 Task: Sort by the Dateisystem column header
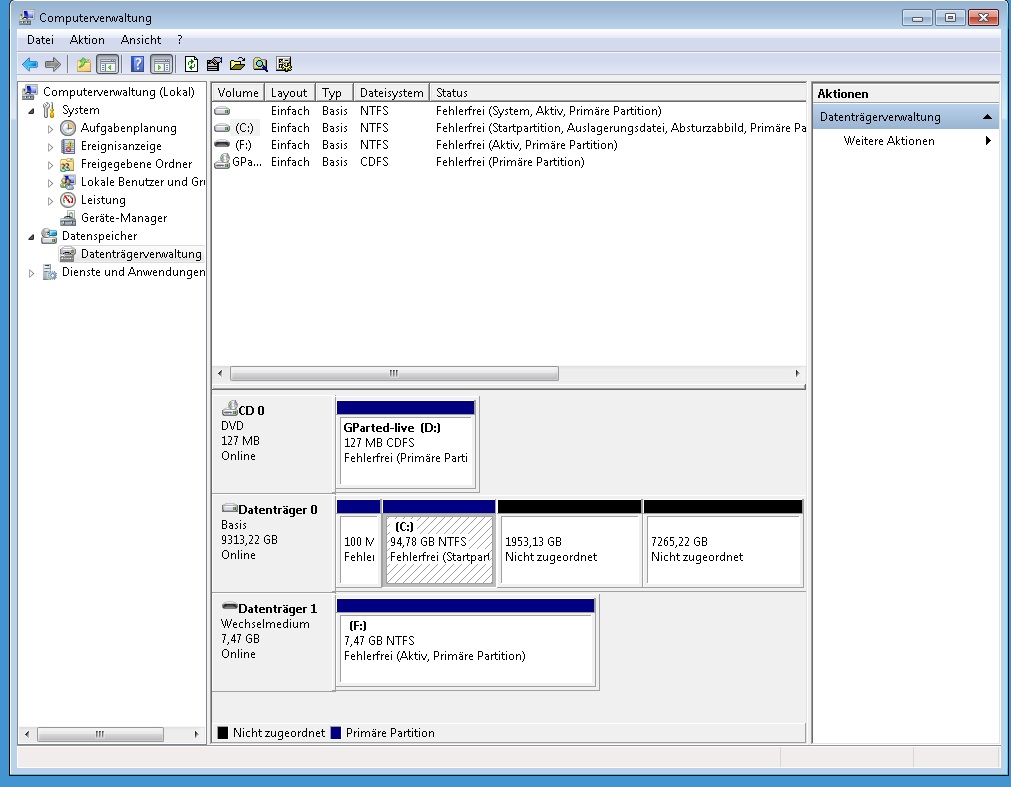tap(391, 92)
